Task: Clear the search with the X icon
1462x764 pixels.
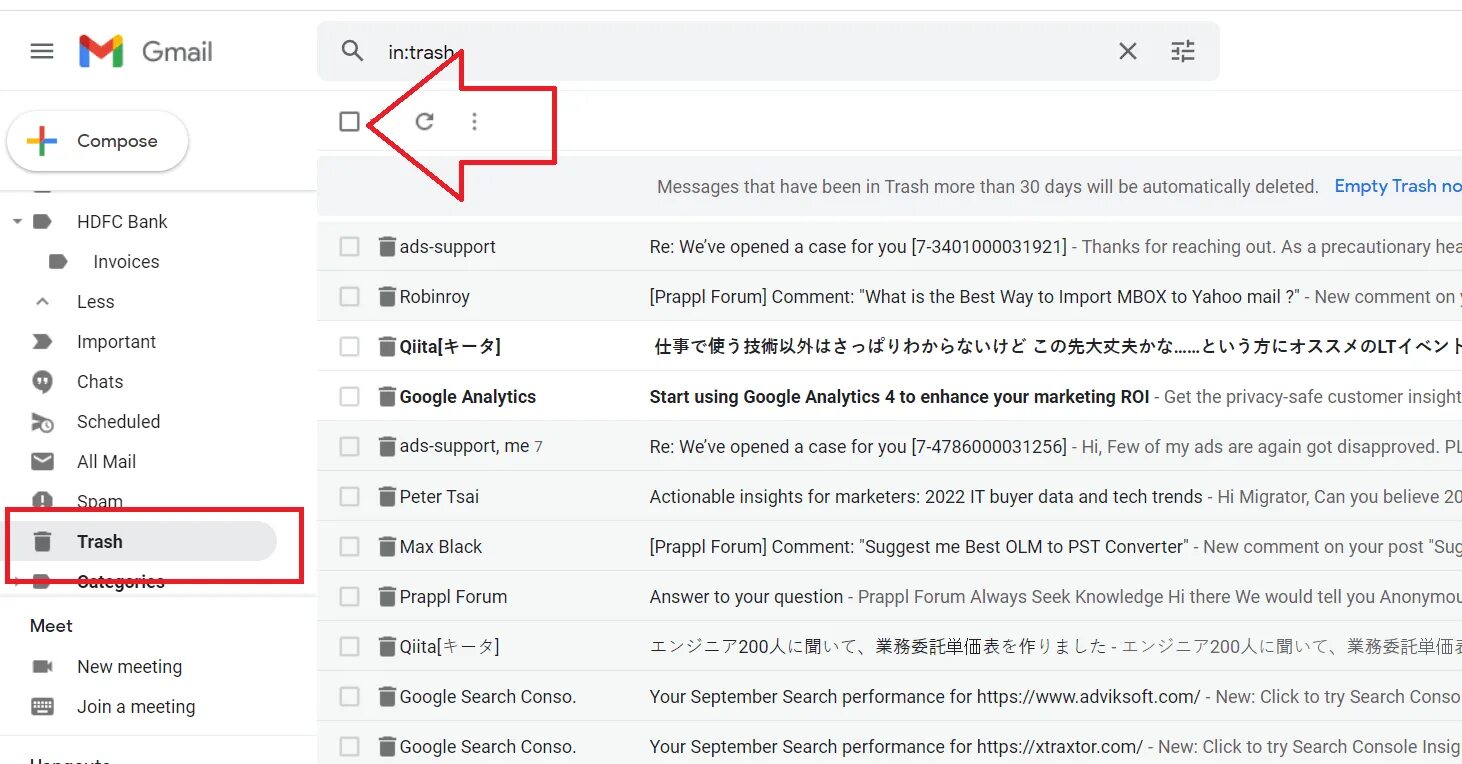Action: point(1127,51)
